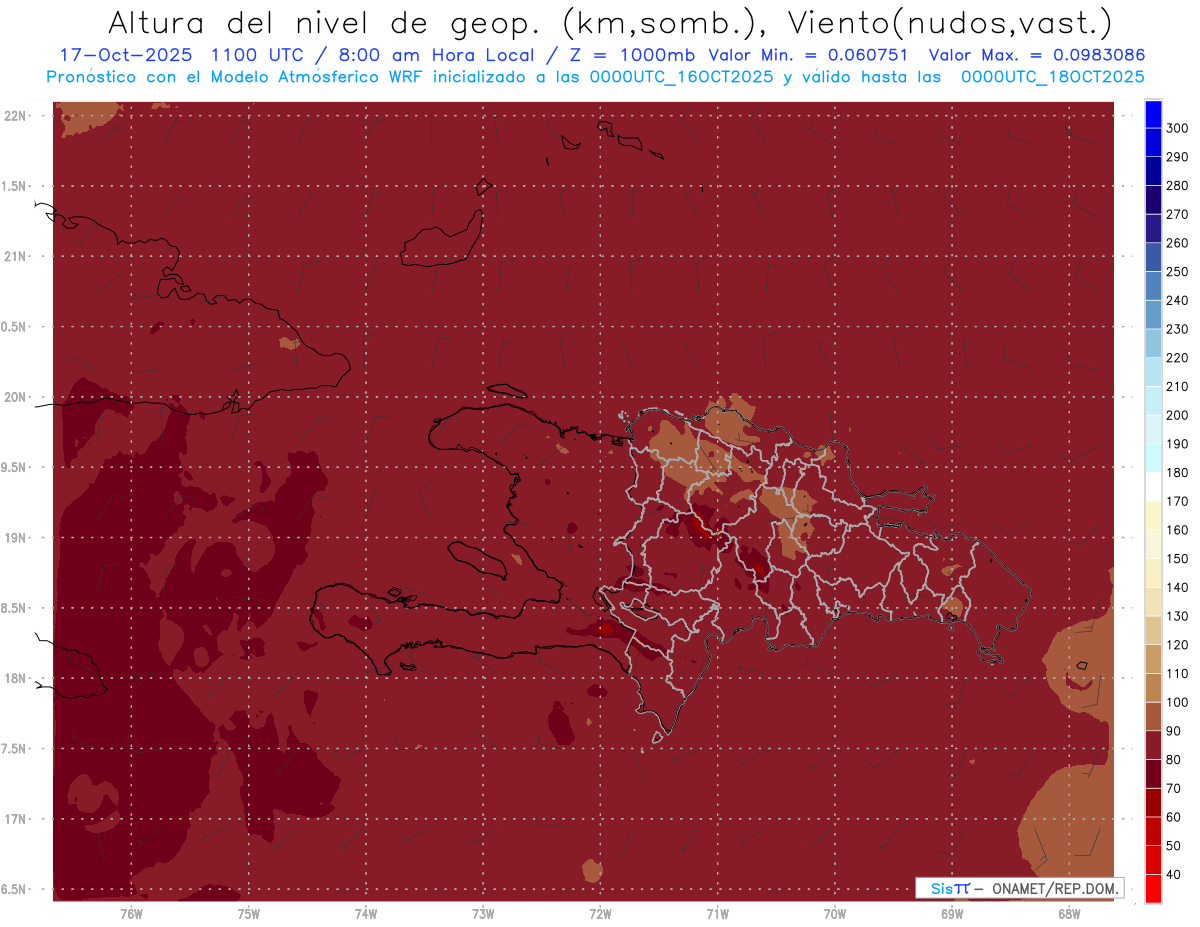This screenshot has height=927, width=1200.
Task: Click the SisPI ONAMET/REP.DOM. watermark label
Action: (1020, 888)
